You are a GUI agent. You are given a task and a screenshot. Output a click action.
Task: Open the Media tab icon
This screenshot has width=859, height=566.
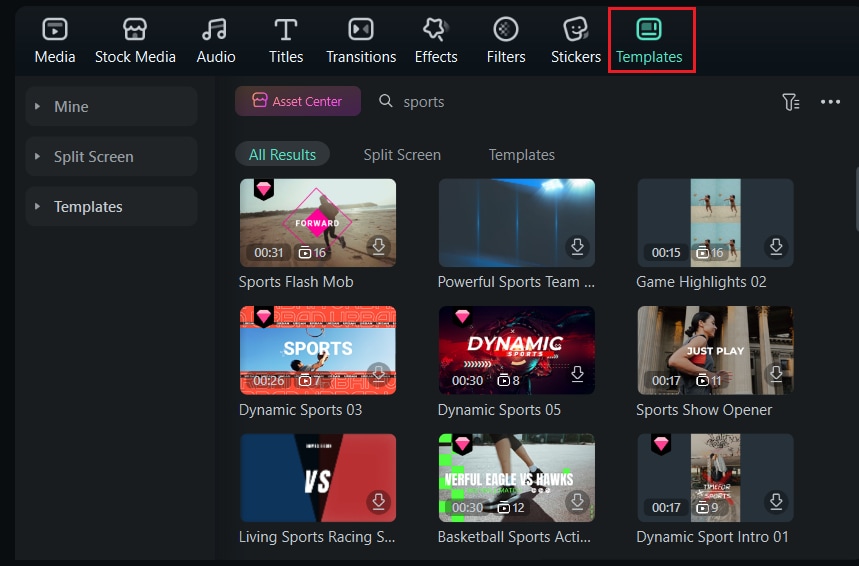(x=55, y=30)
